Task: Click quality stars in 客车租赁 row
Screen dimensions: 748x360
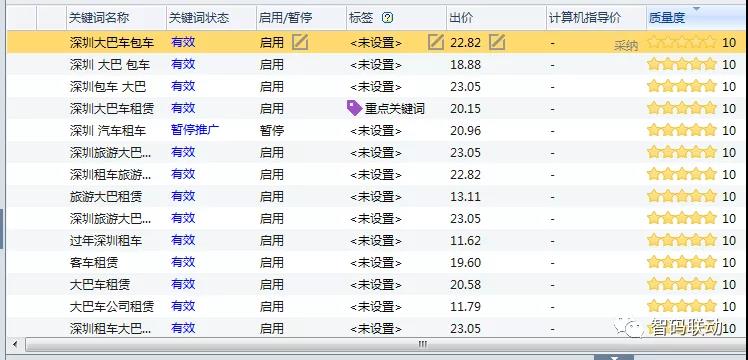Action: click(x=682, y=262)
